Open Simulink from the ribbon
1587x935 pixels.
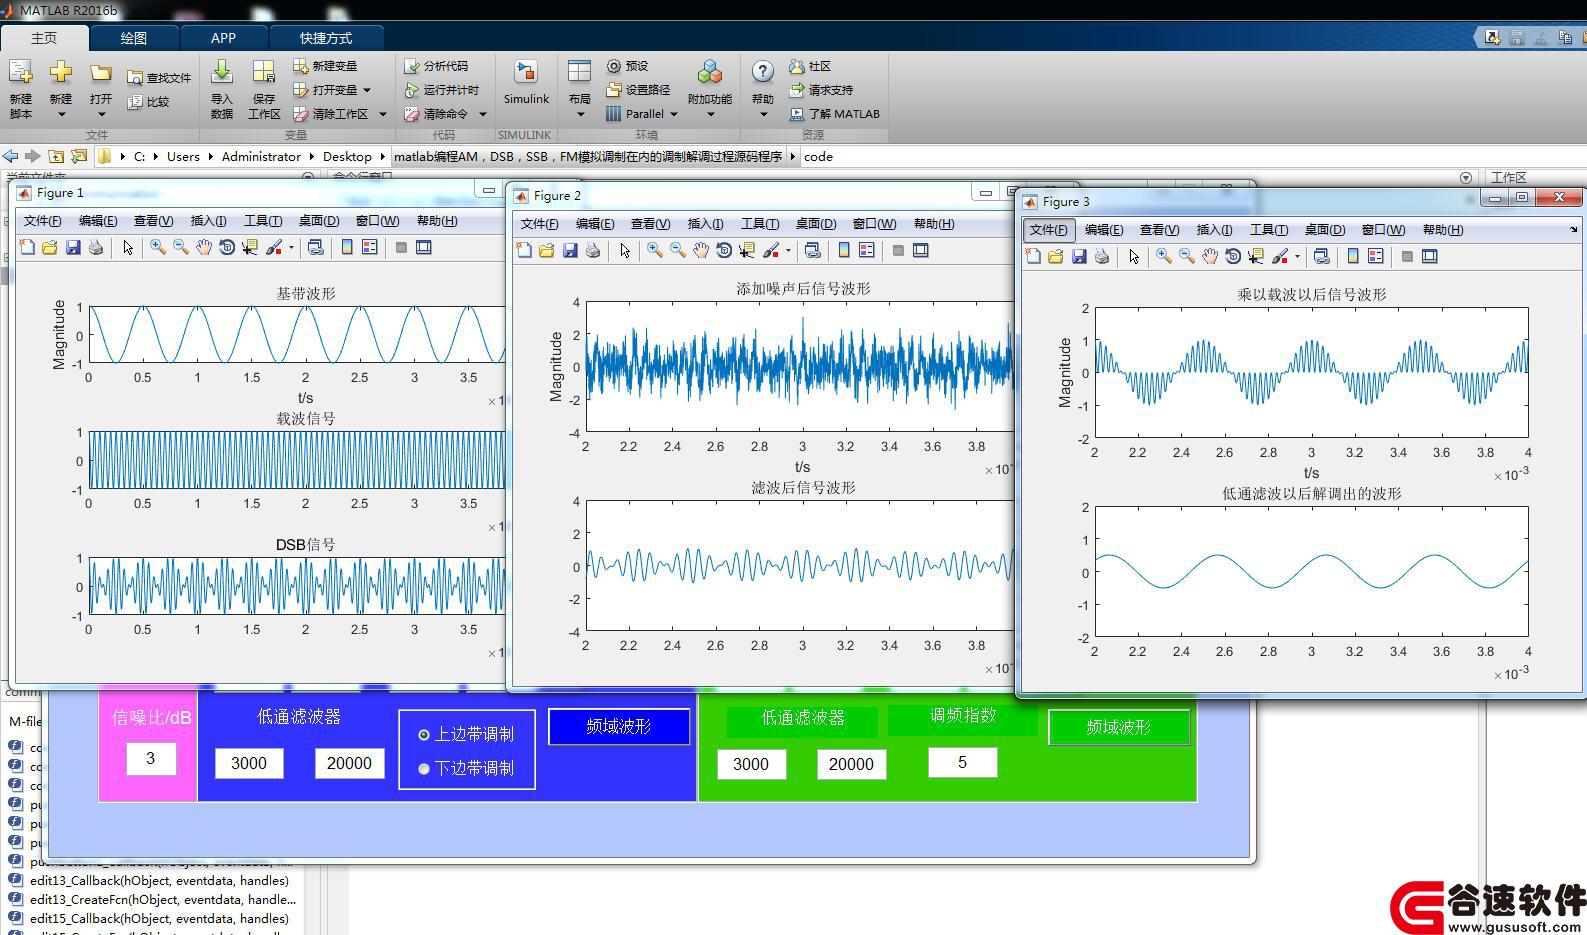pyautogui.click(x=526, y=72)
